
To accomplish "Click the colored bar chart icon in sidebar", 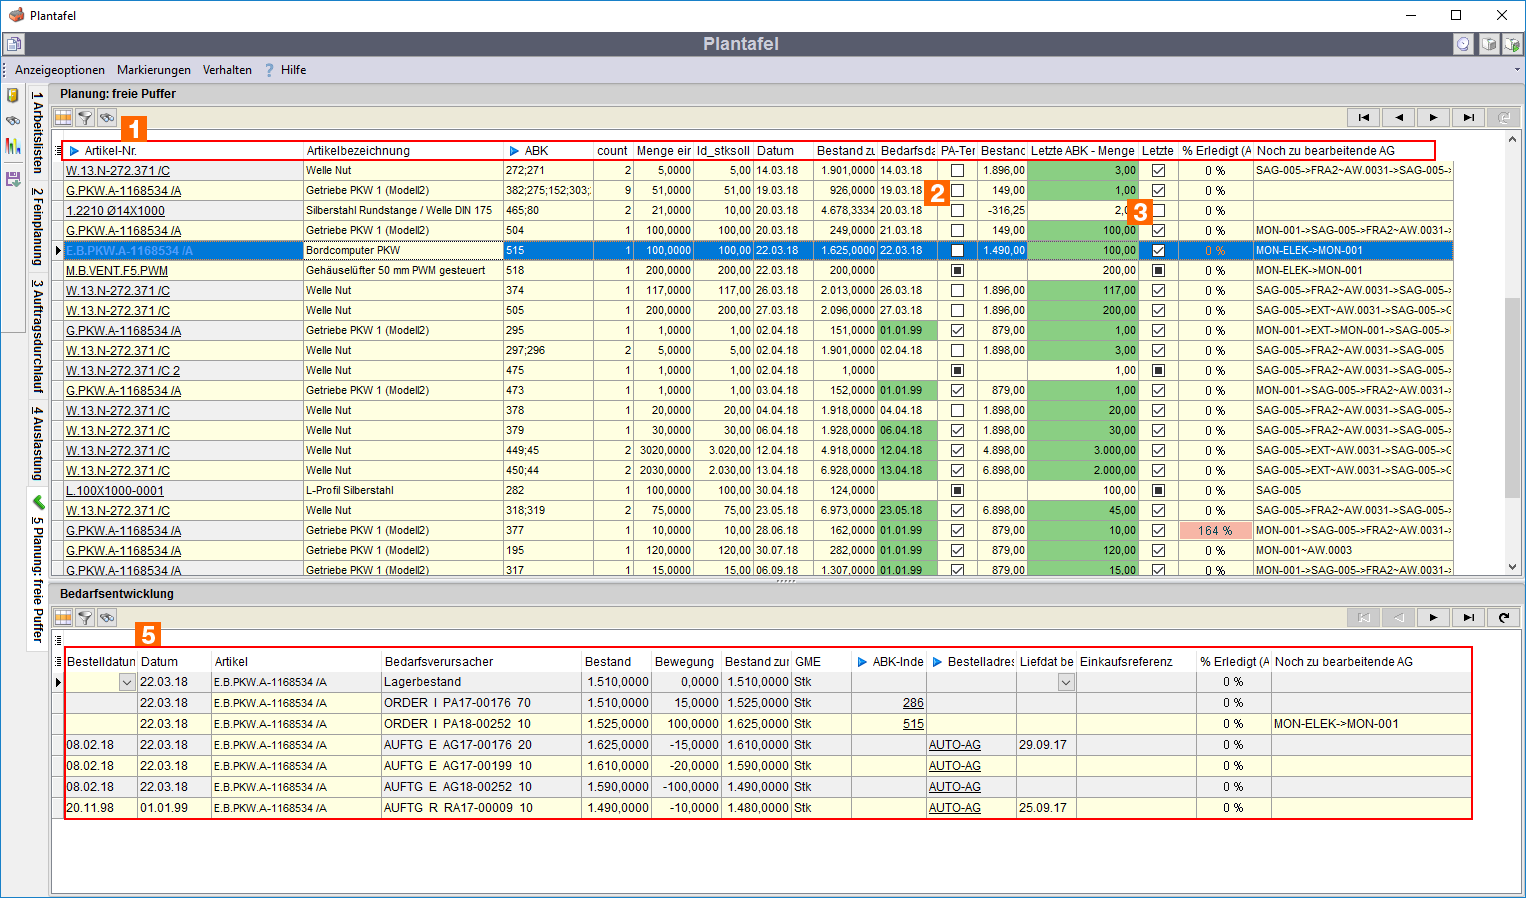I will tap(13, 146).
